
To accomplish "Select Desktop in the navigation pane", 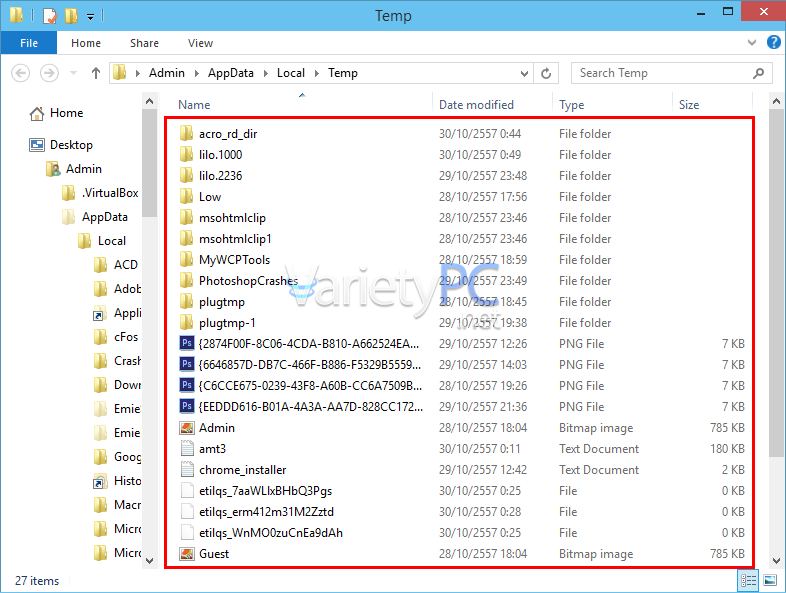I will (x=61, y=145).
